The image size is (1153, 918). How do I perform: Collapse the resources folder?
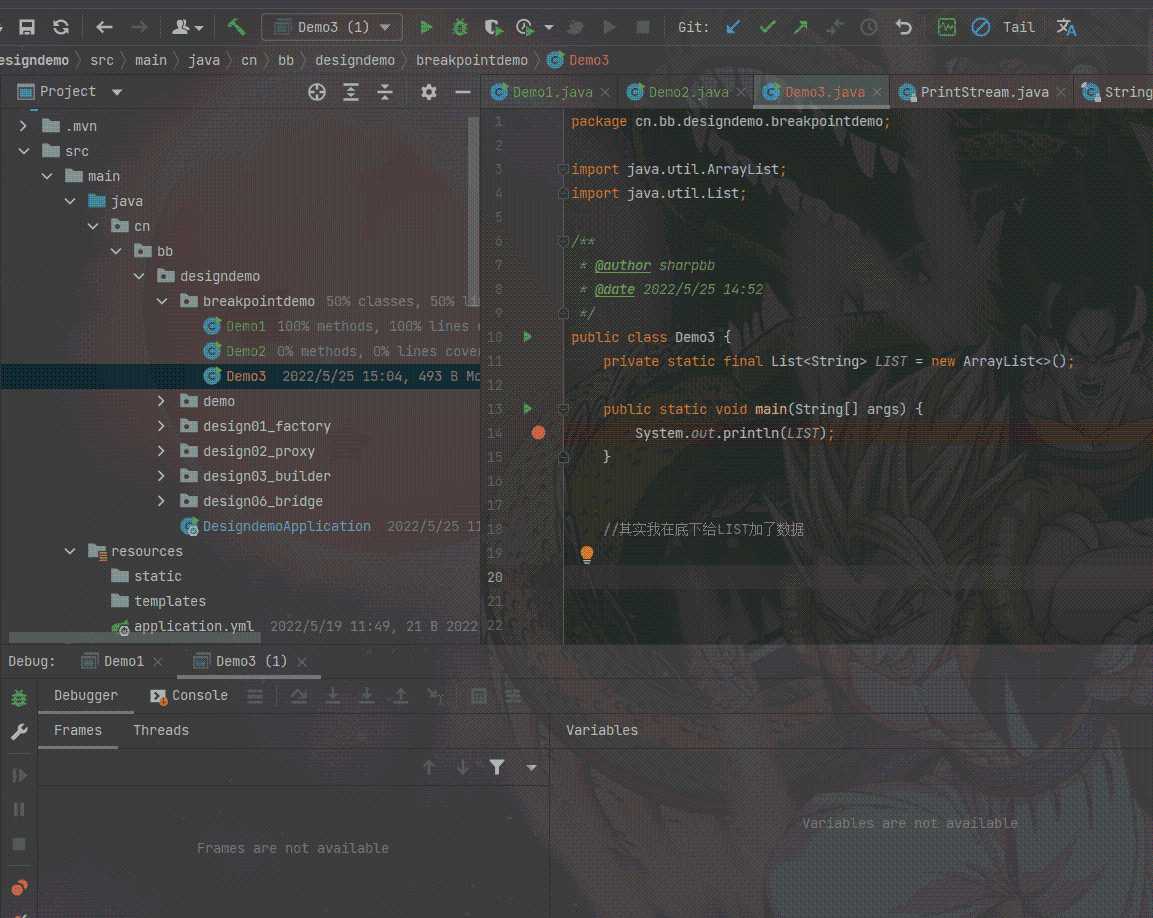coord(70,551)
